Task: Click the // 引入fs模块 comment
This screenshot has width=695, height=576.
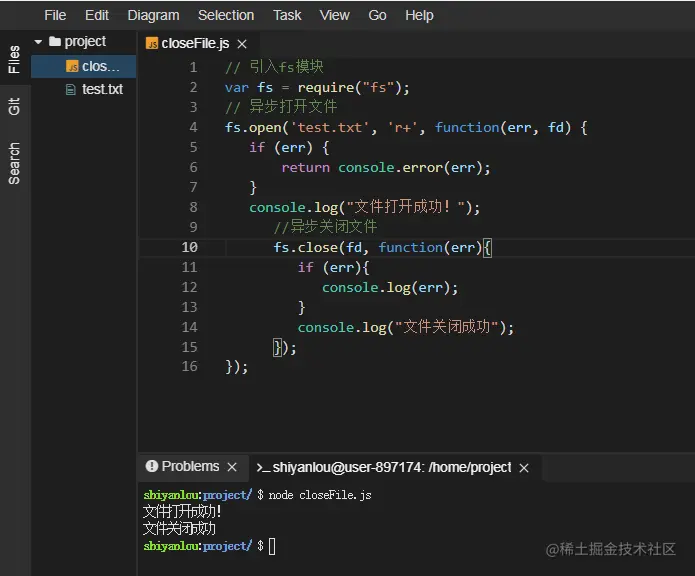Action: click(x=274, y=67)
